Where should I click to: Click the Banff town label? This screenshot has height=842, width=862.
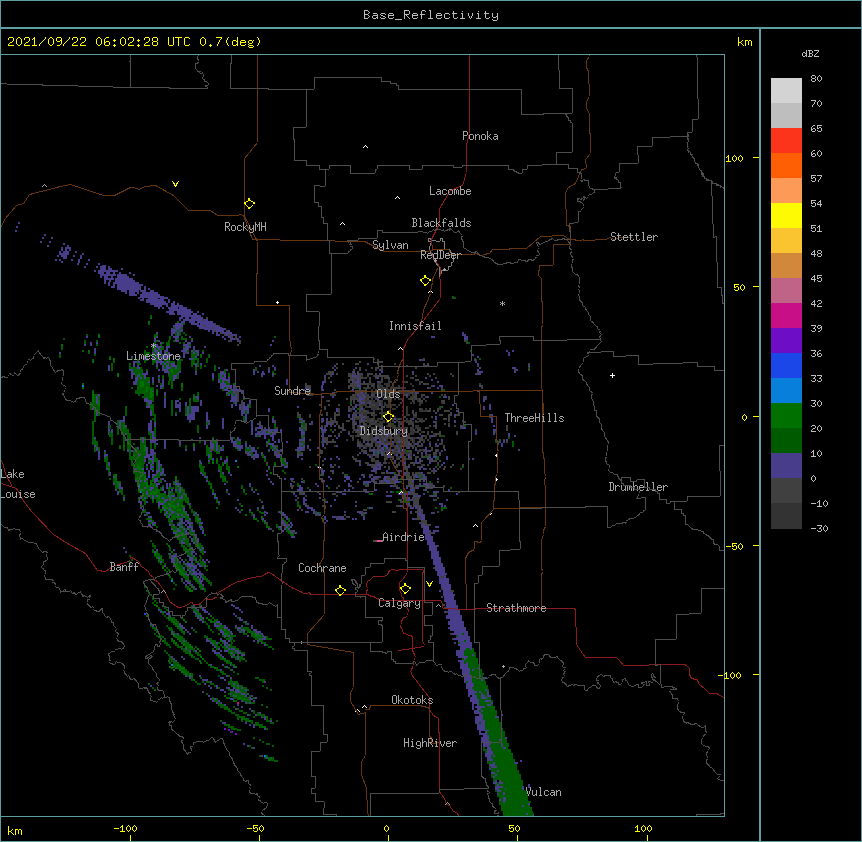[124, 567]
